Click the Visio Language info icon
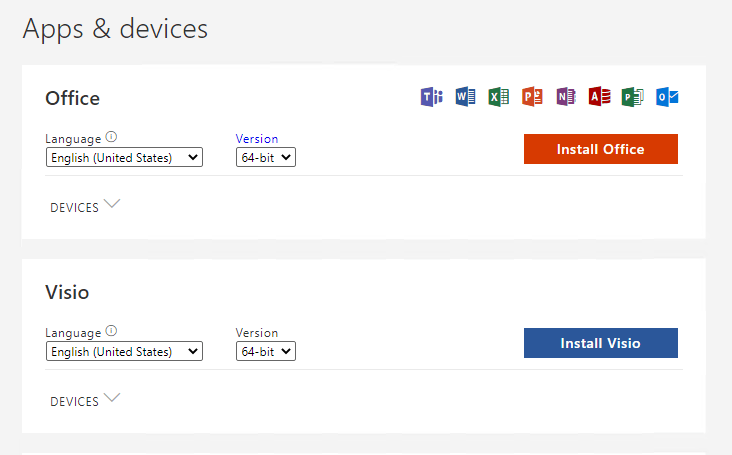732x455 pixels. click(x=111, y=331)
